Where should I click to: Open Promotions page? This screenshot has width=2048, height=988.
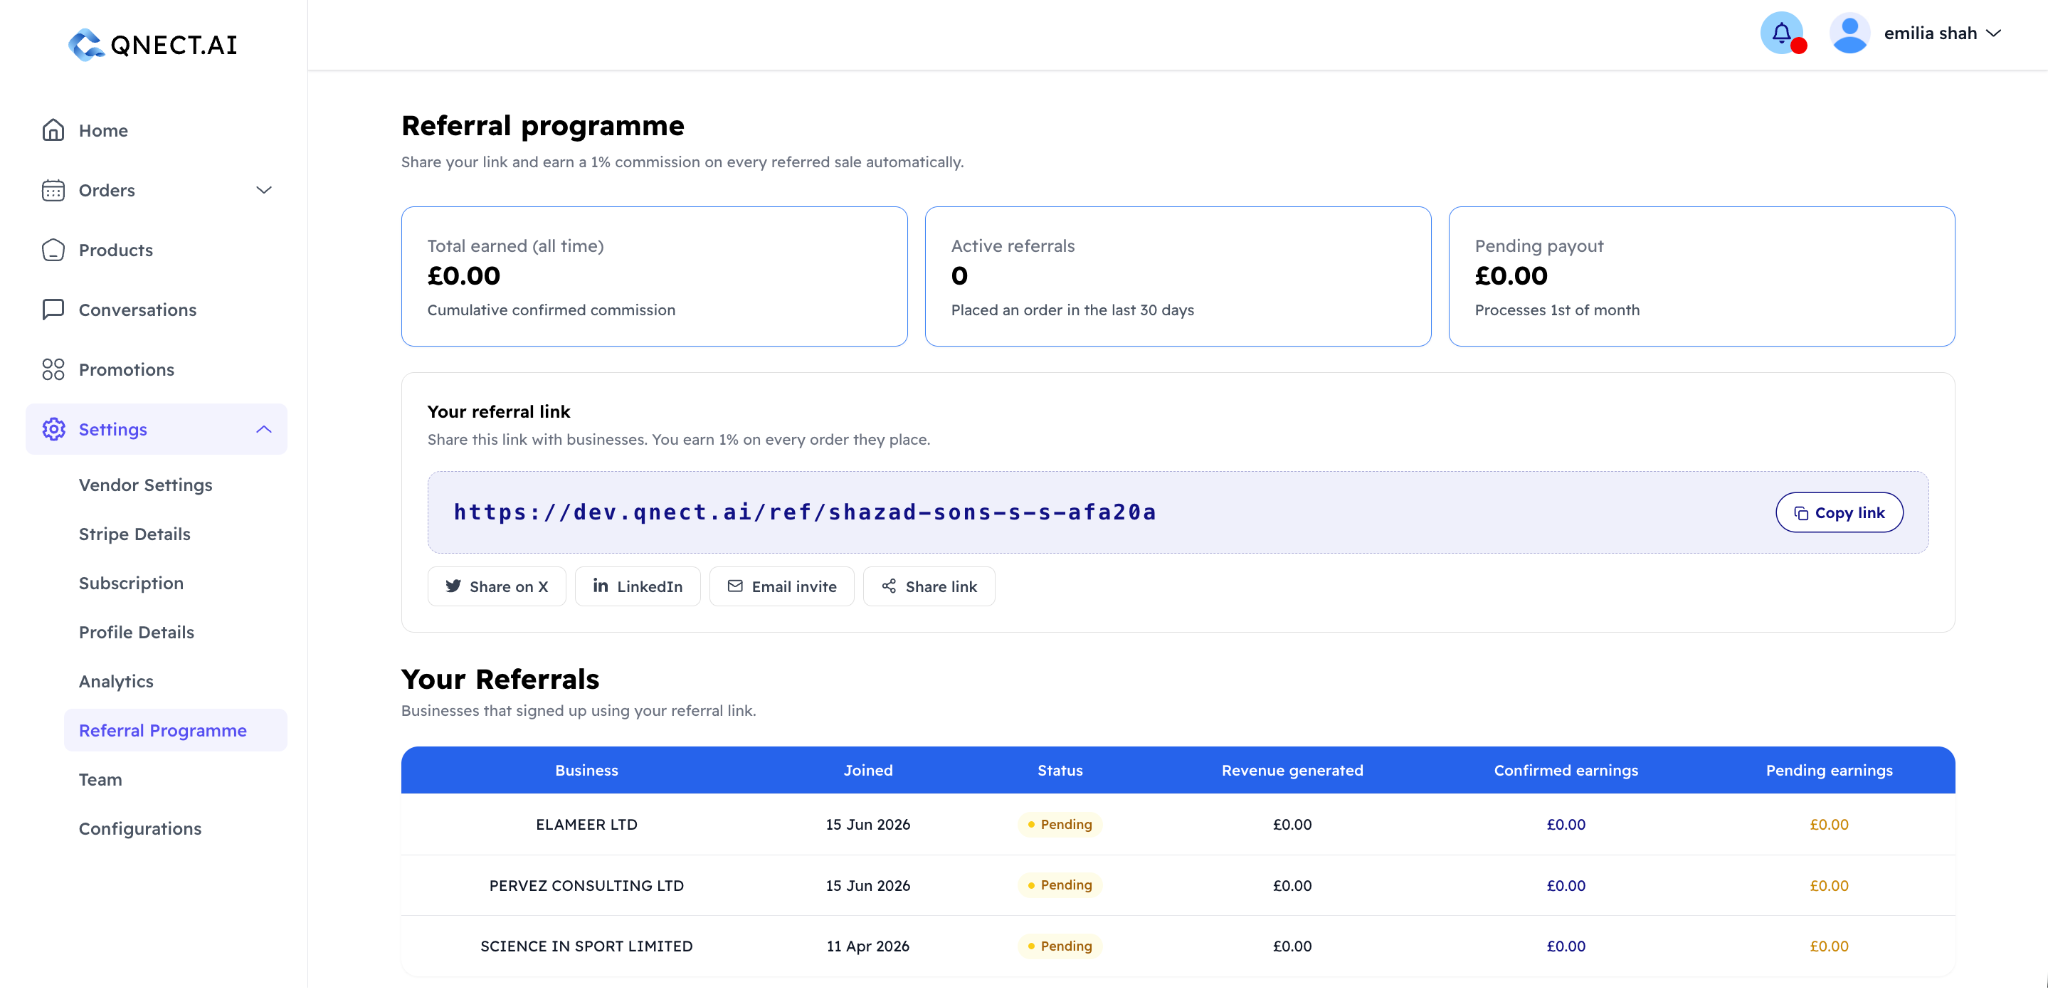click(x=127, y=370)
